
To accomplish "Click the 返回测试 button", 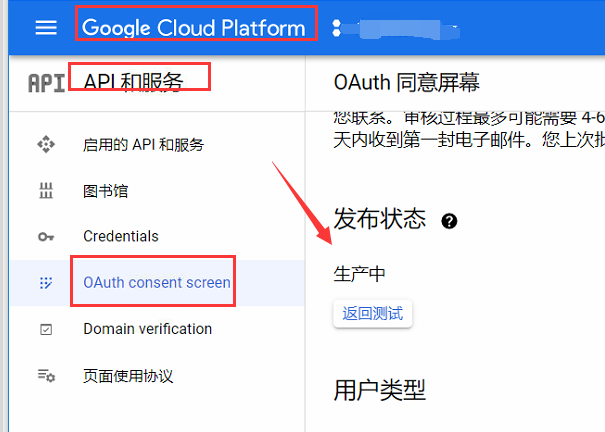I will tap(373, 314).
